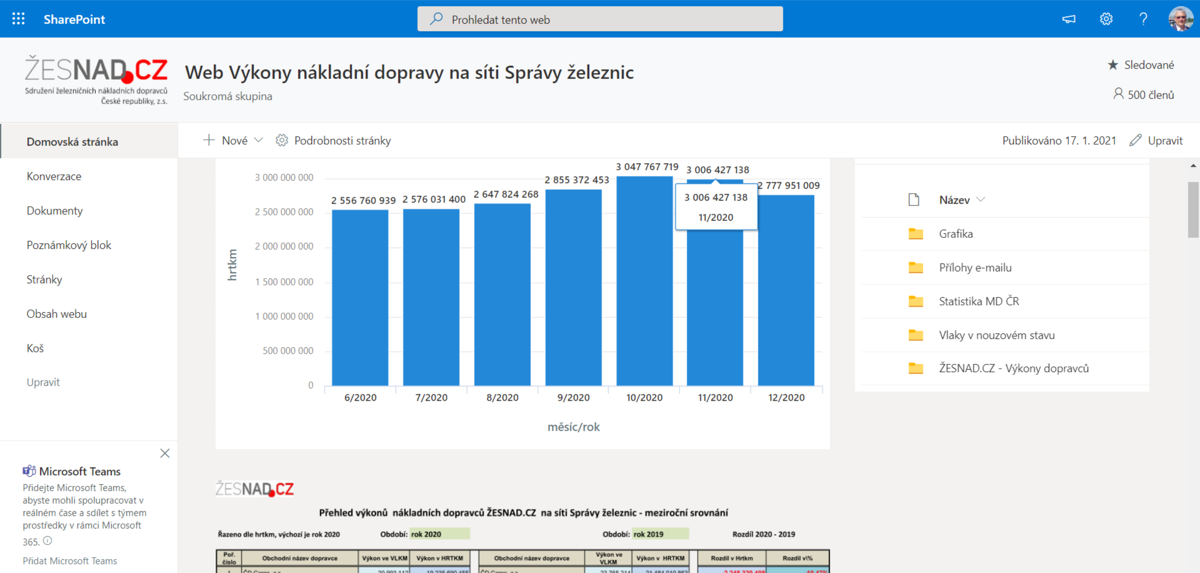Click the Publikováno 17. 1. 2021 text
1200x573 pixels.
tap(1059, 141)
